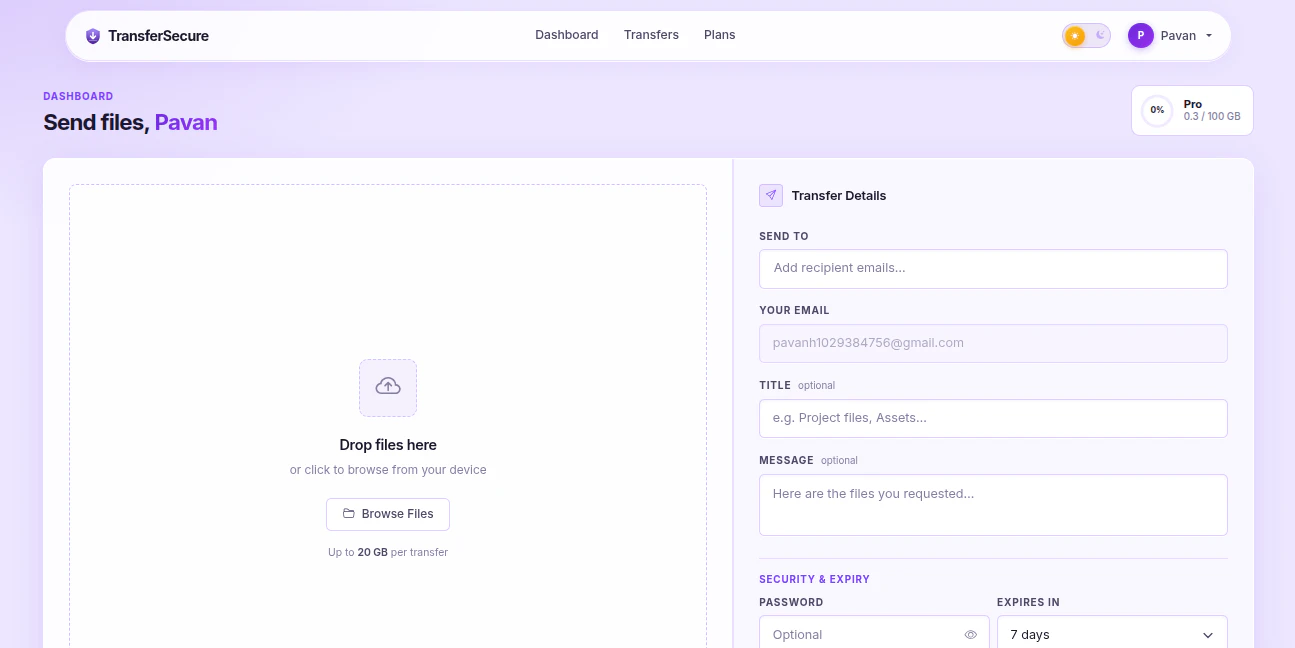Viewport: 1295px width, 648px height.
Task: Switch to the Transfers page
Action: click(x=651, y=35)
